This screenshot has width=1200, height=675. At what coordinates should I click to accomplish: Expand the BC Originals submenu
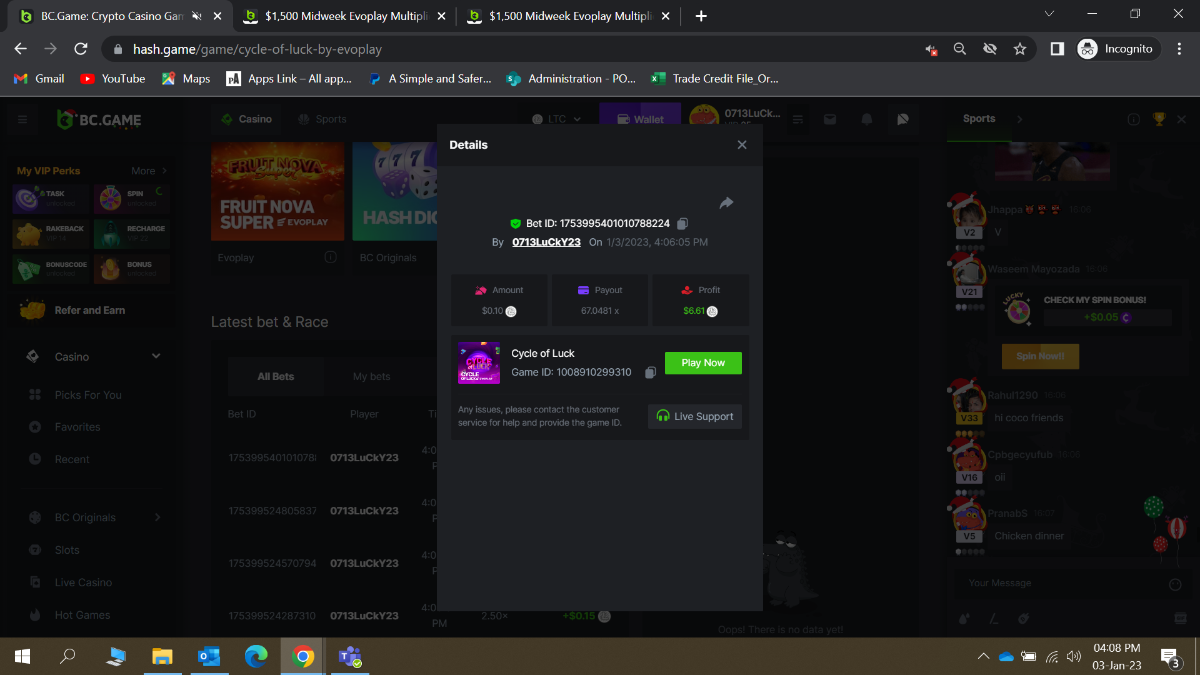click(x=157, y=517)
